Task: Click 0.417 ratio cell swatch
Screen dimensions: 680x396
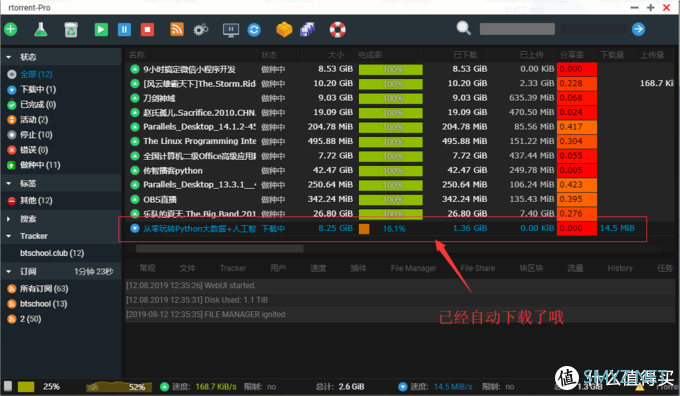Action: 577,127
